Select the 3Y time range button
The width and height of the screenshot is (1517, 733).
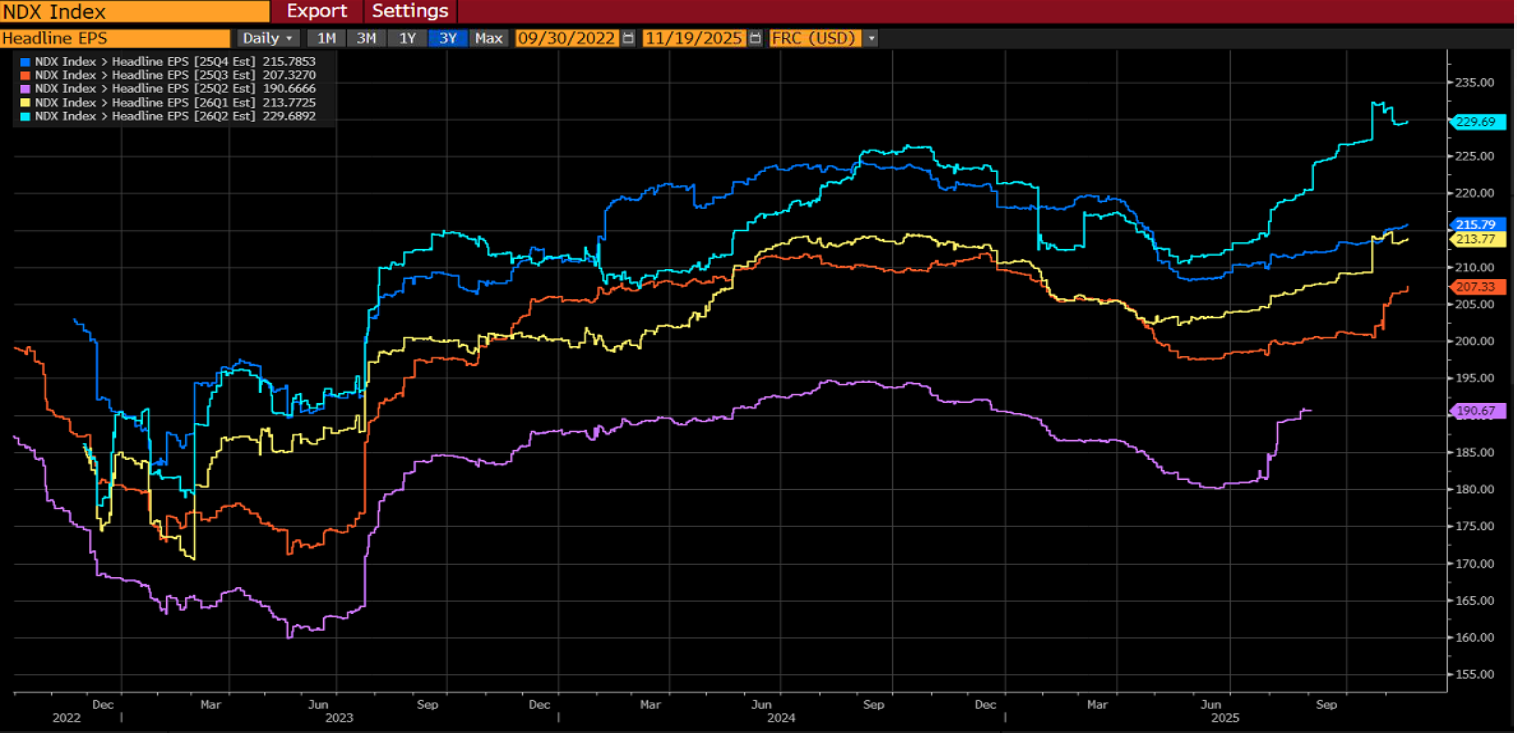(x=447, y=38)
